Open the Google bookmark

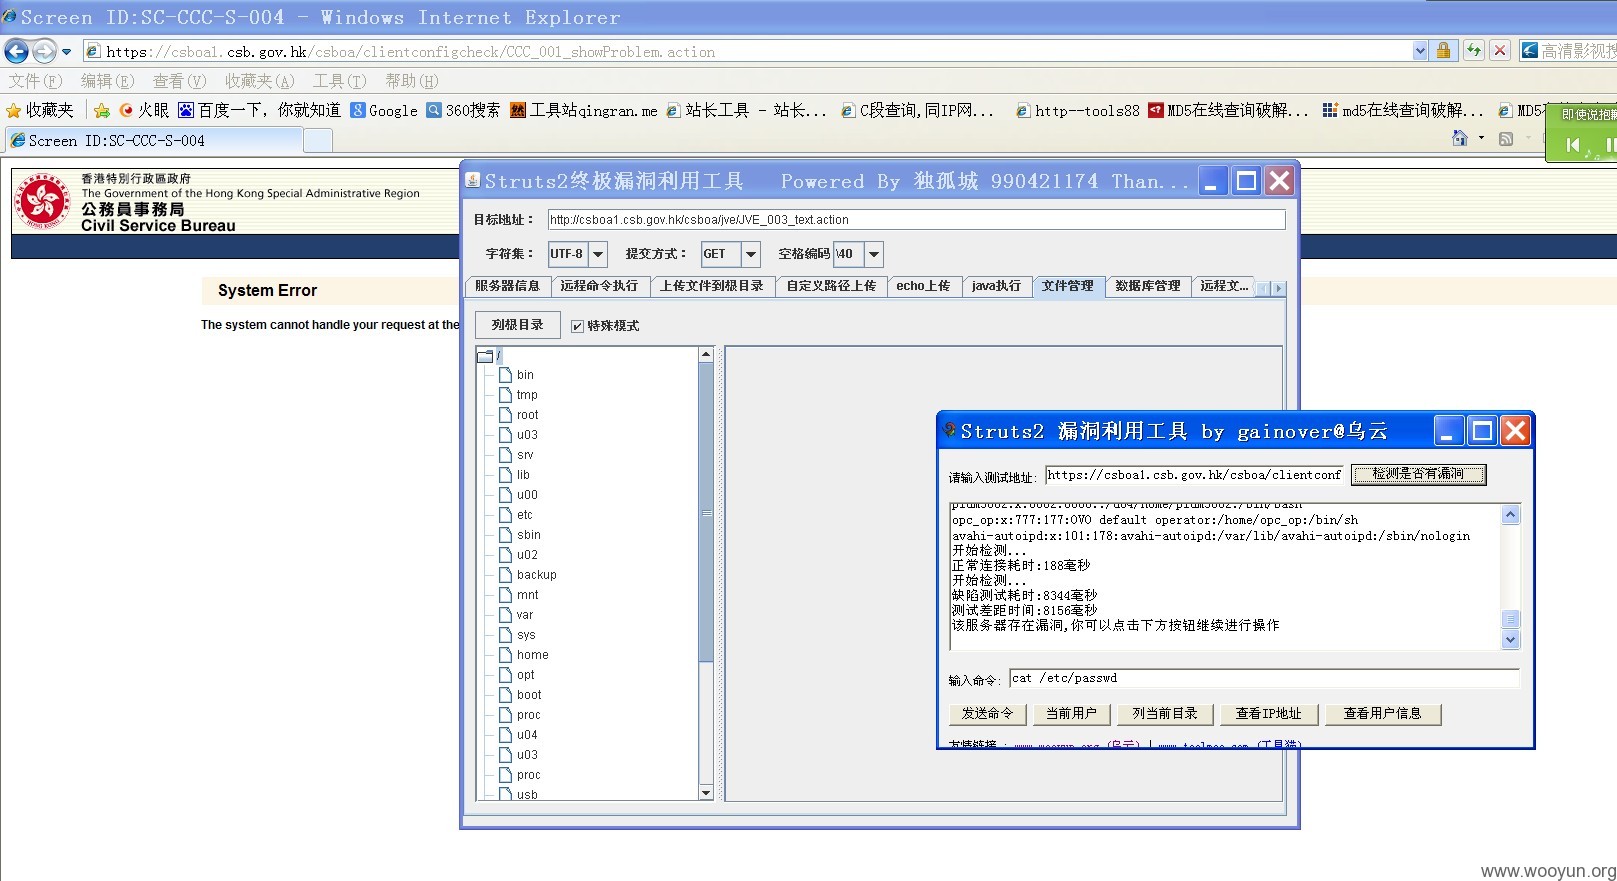[384, 110]
